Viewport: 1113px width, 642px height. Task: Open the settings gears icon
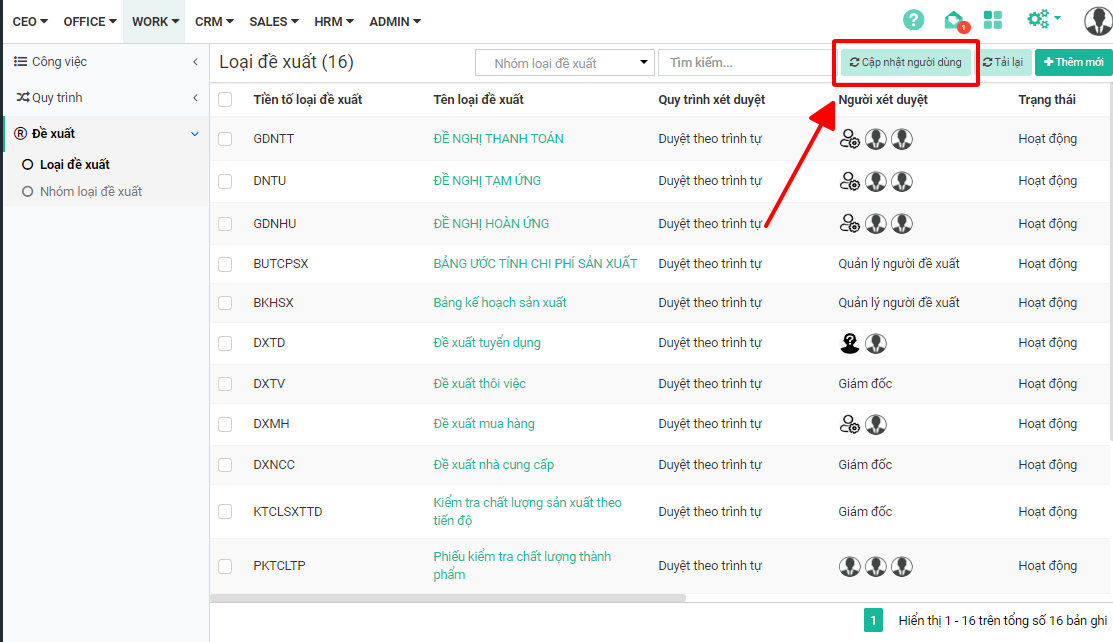[1040, 19]
